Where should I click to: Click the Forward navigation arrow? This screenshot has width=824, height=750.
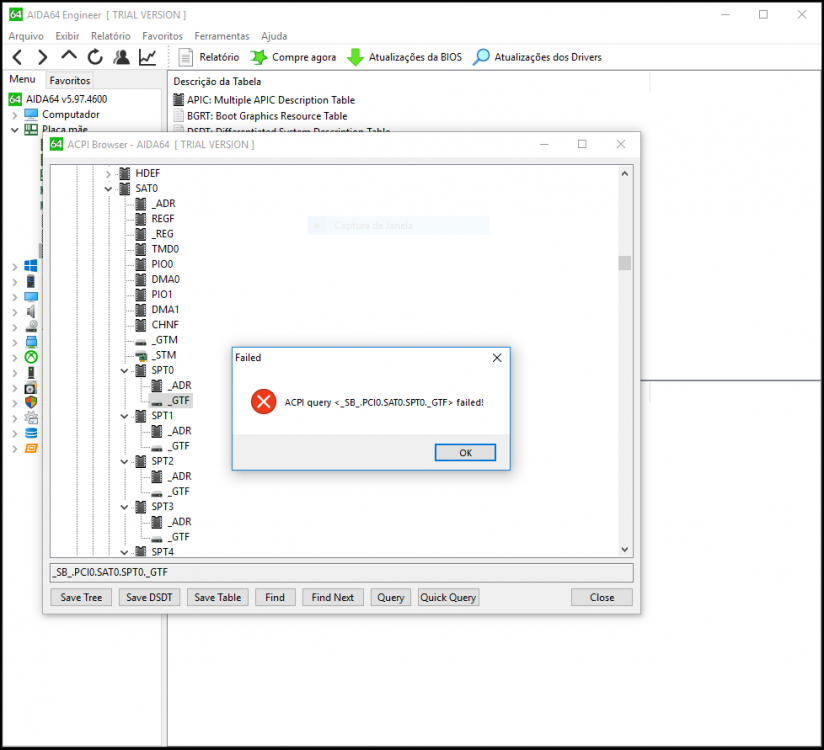coord(43,57)
